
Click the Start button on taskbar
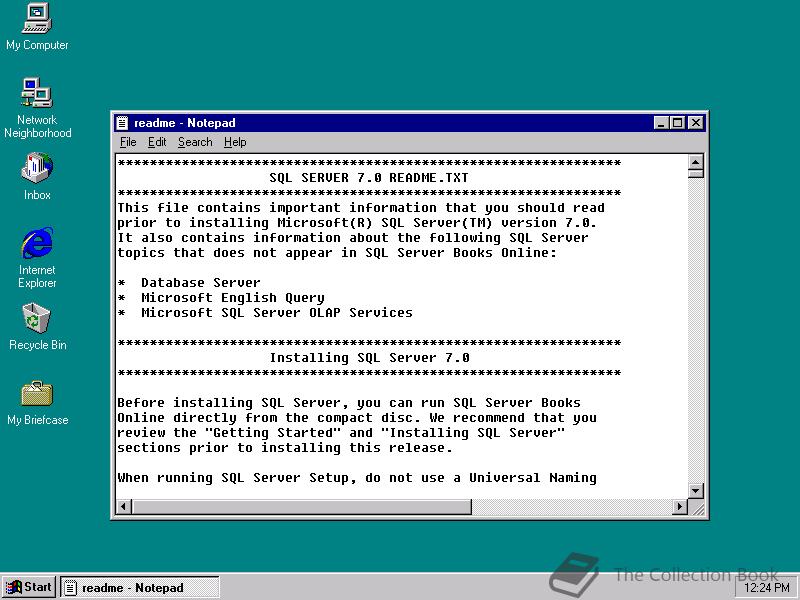[29, 587]
